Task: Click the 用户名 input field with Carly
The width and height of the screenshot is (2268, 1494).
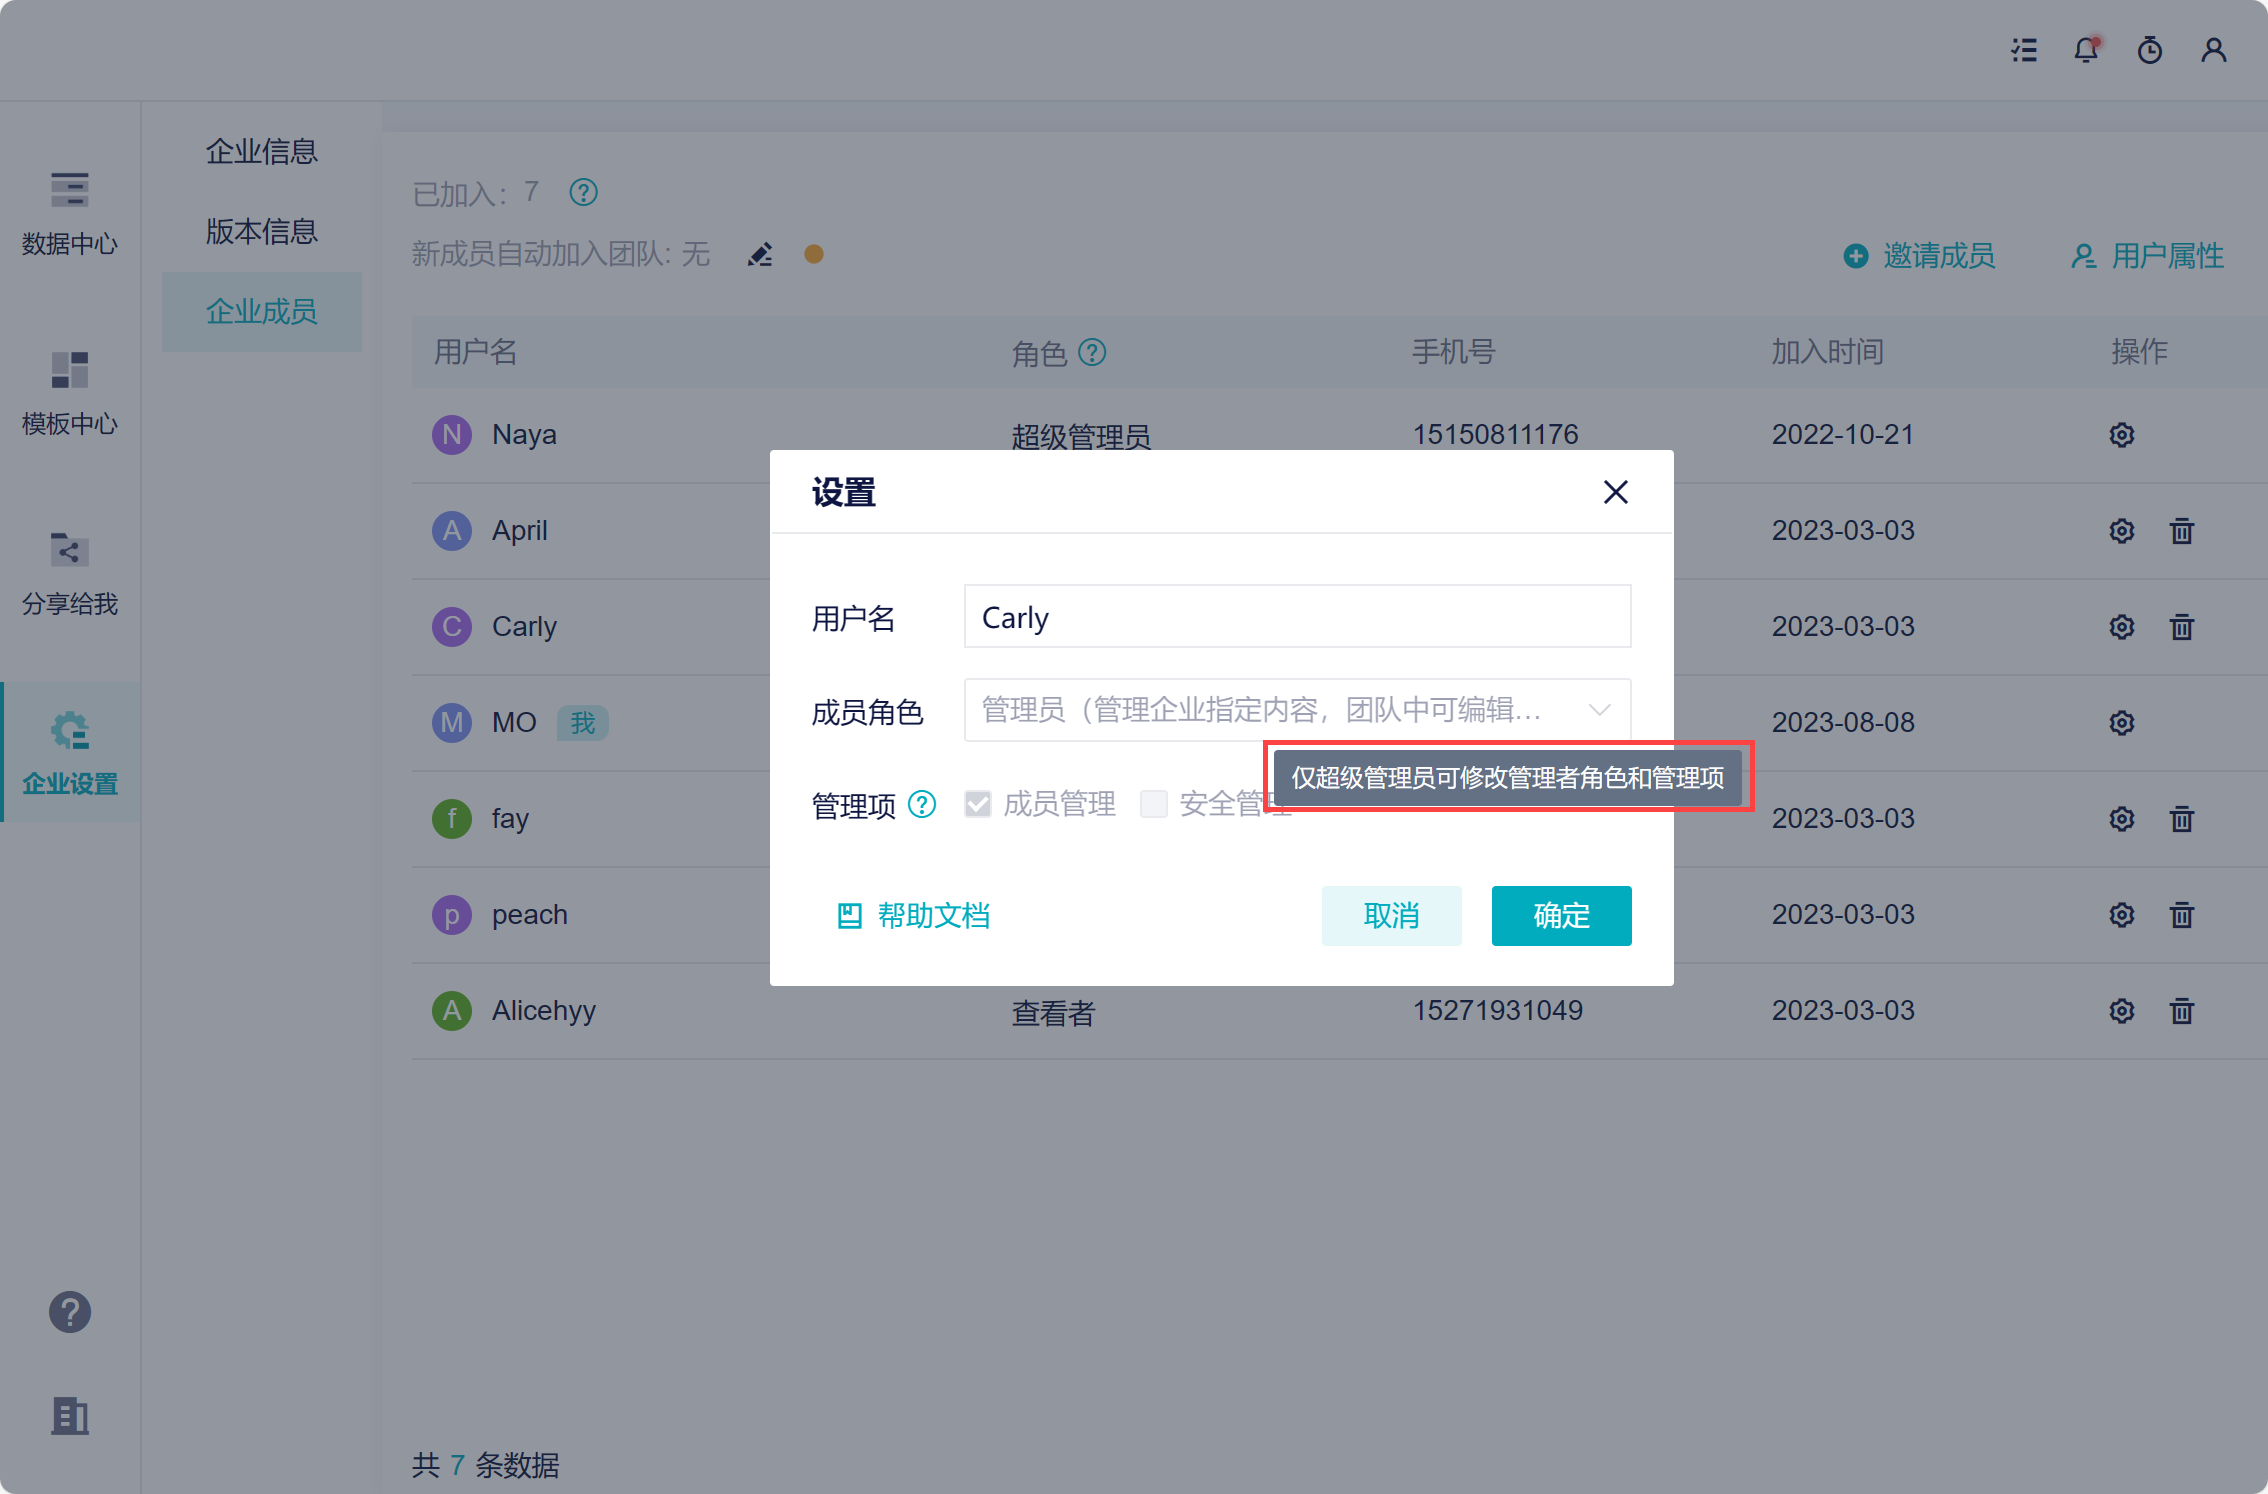Action: [x=1297, y=617]
